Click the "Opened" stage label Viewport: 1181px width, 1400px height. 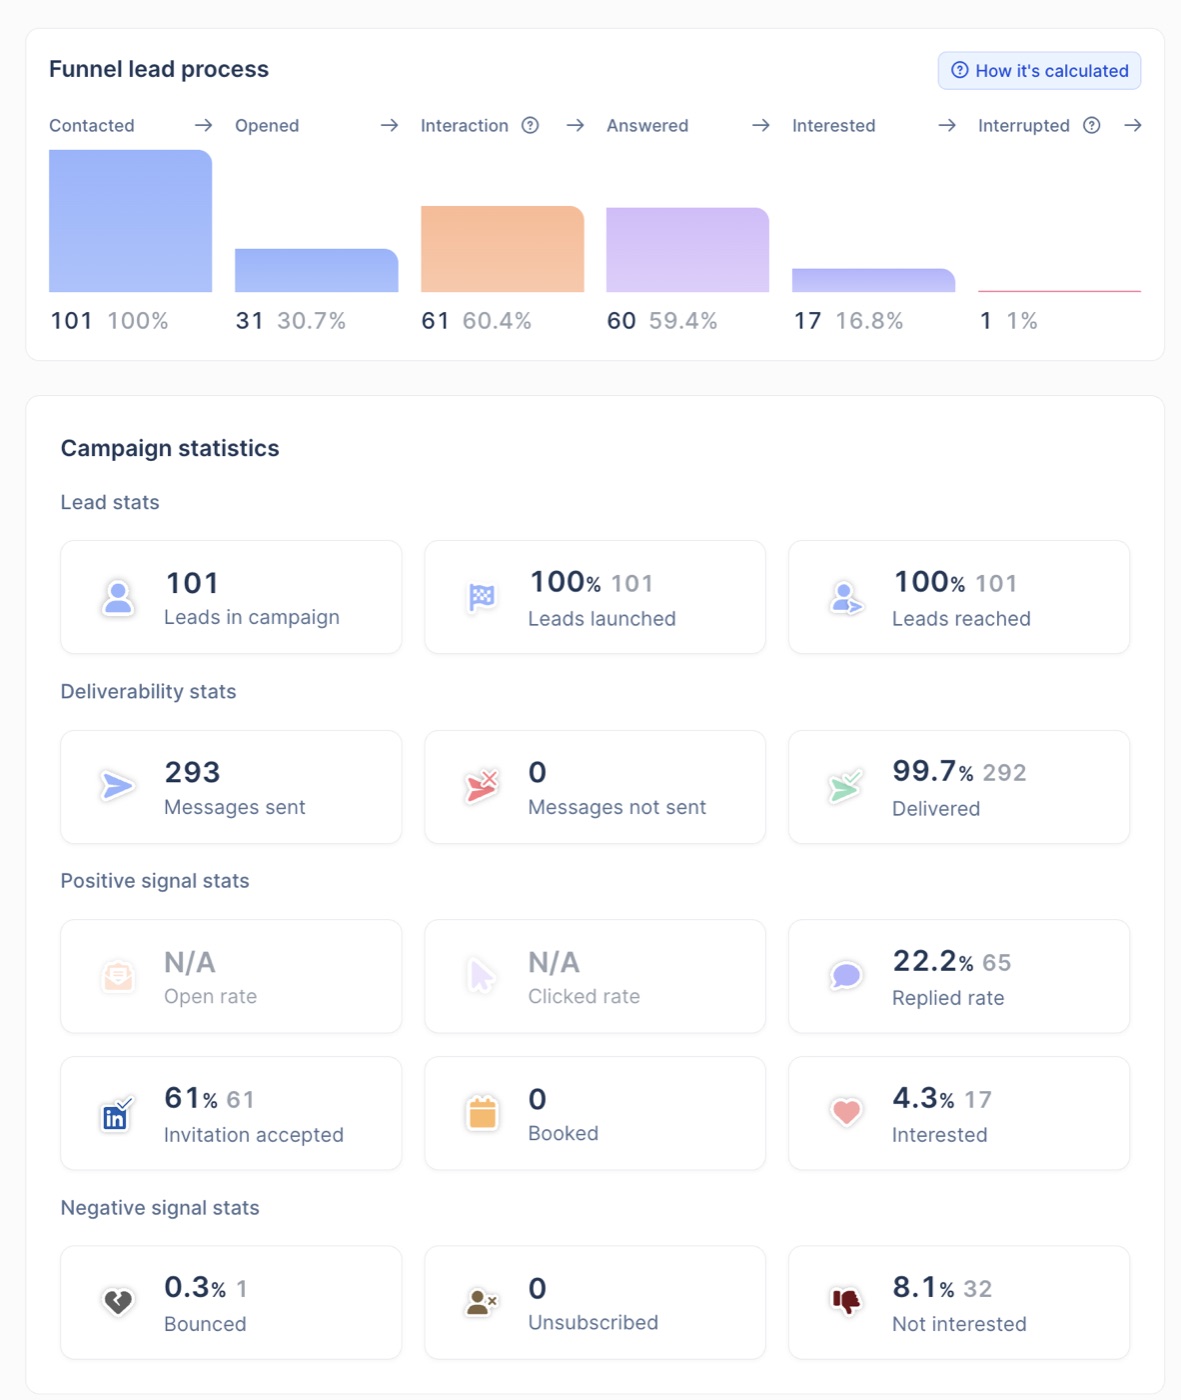click(x=267, y=125)
